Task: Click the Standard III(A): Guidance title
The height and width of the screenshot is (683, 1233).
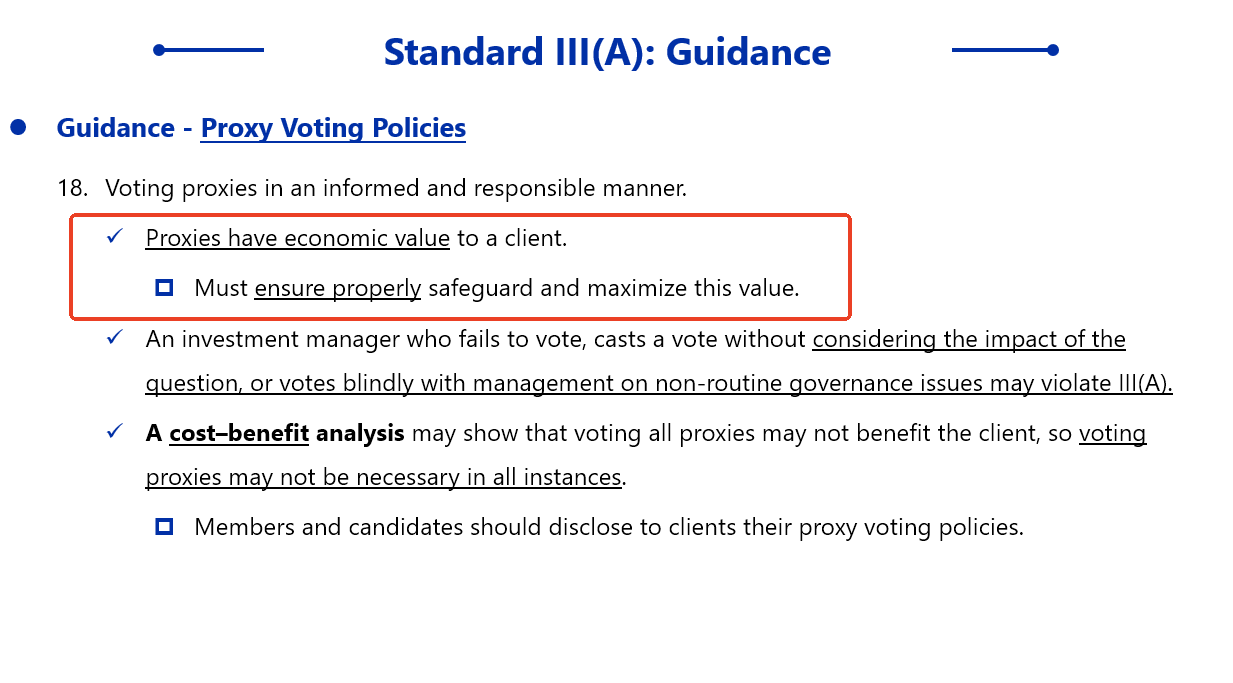Action: tap(607, 52)
